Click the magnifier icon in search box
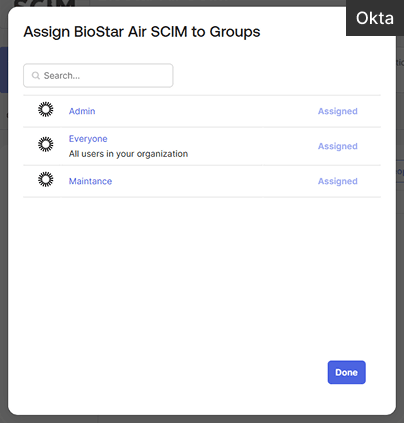This screenshot has height=423, width=404. point(36,76)
